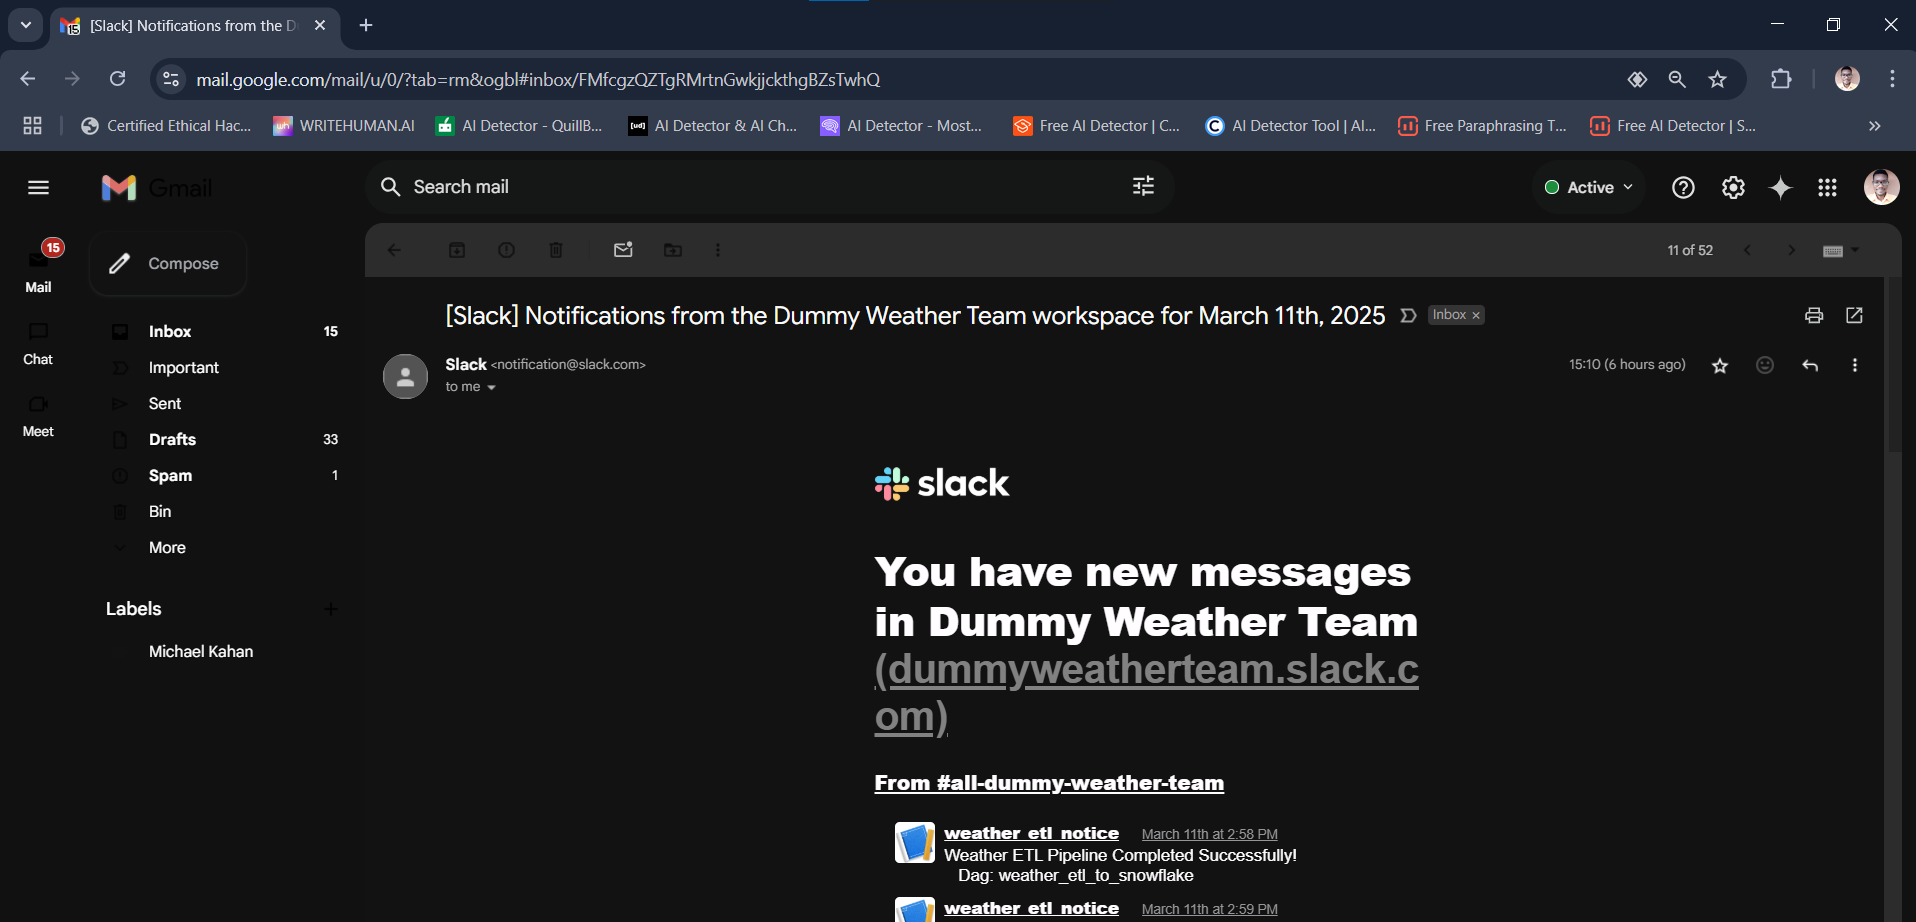Star the Slack notification email
Image resolution: width=1916 pixels, height=922 pixels.
(x=1720, y=366)
